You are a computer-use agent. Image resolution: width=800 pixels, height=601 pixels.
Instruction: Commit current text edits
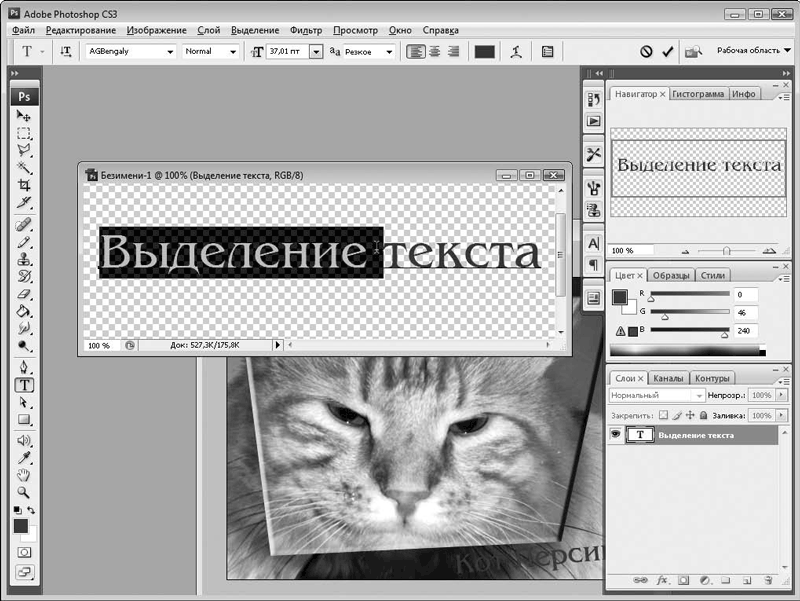[667, 52]
